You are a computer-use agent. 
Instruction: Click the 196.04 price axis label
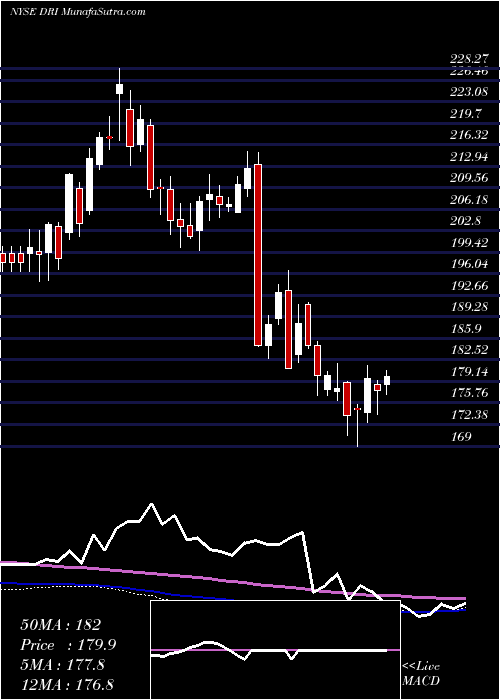coord(469,264)
